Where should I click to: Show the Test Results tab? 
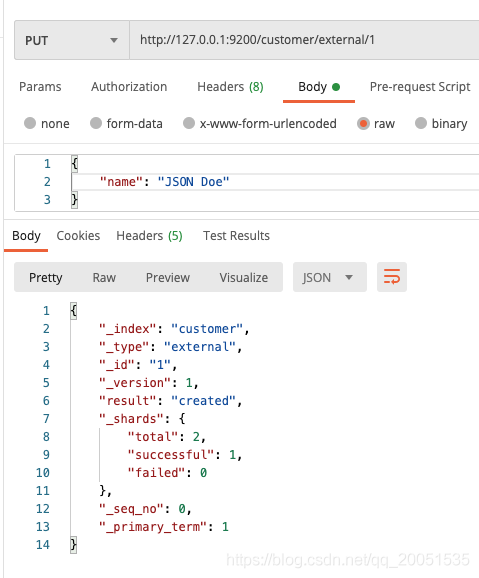click(x=236, y=236)
